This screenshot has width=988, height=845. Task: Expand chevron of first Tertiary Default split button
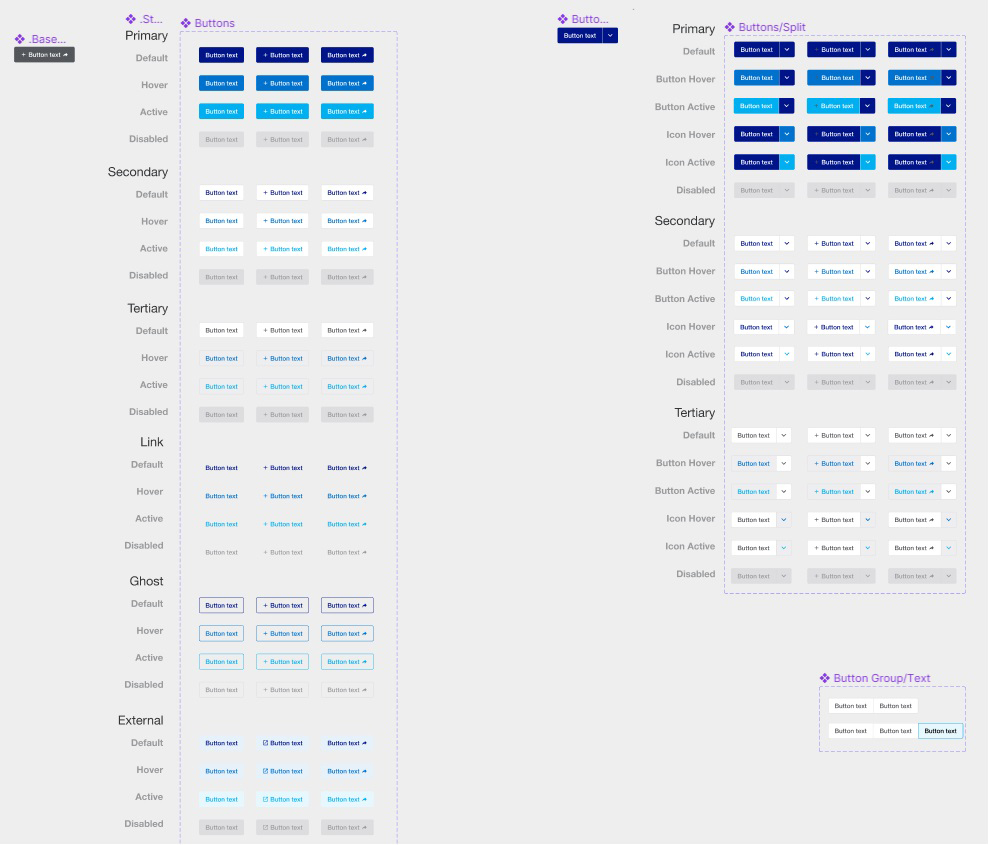[784, 435]
